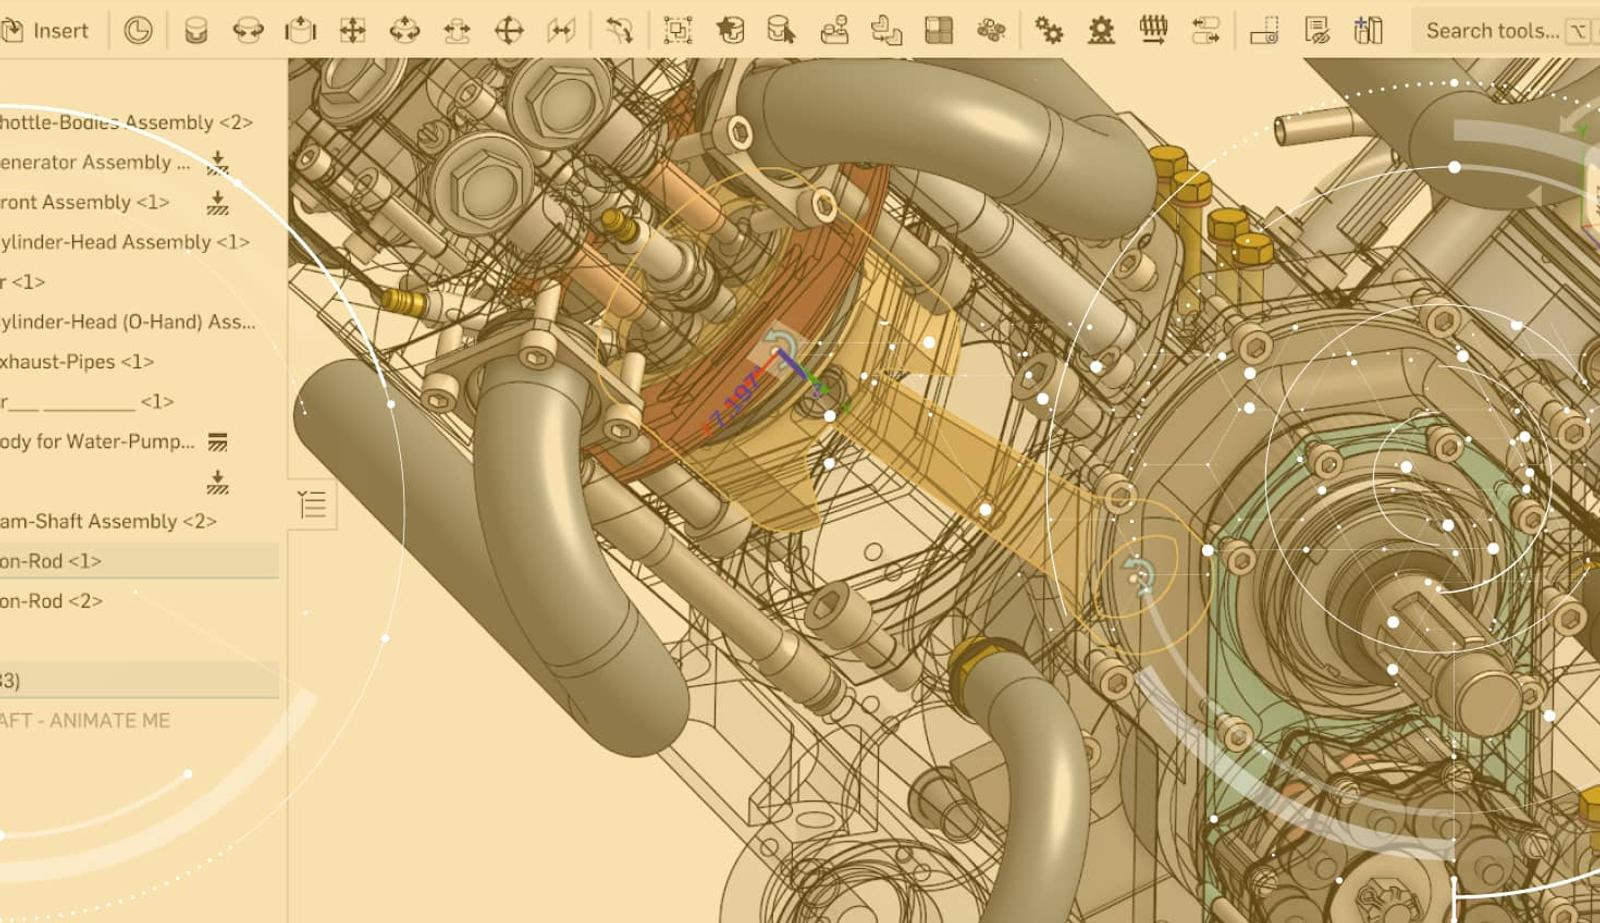Click the Rack and pinion relation icon

pyautogui.click(x=1101, y=30)
